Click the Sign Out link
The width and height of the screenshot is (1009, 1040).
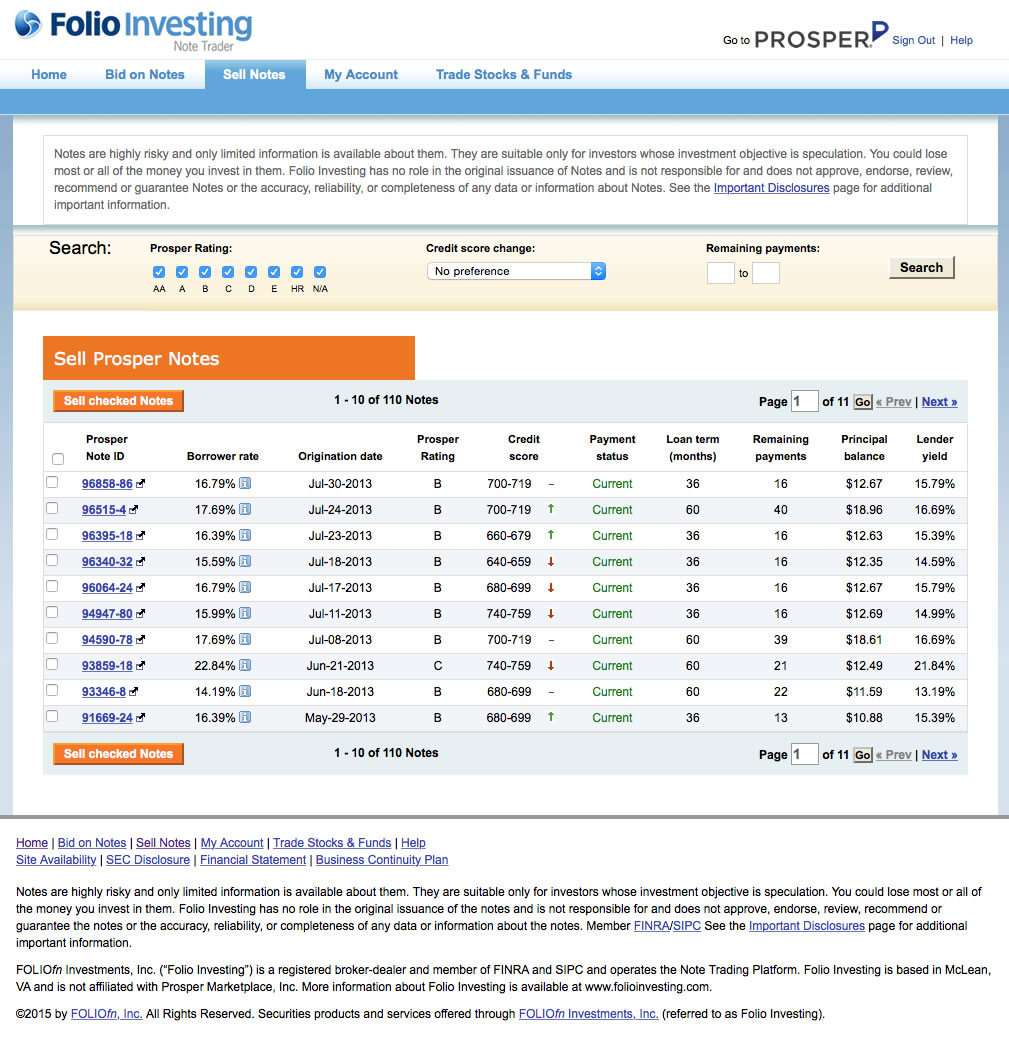913,40
